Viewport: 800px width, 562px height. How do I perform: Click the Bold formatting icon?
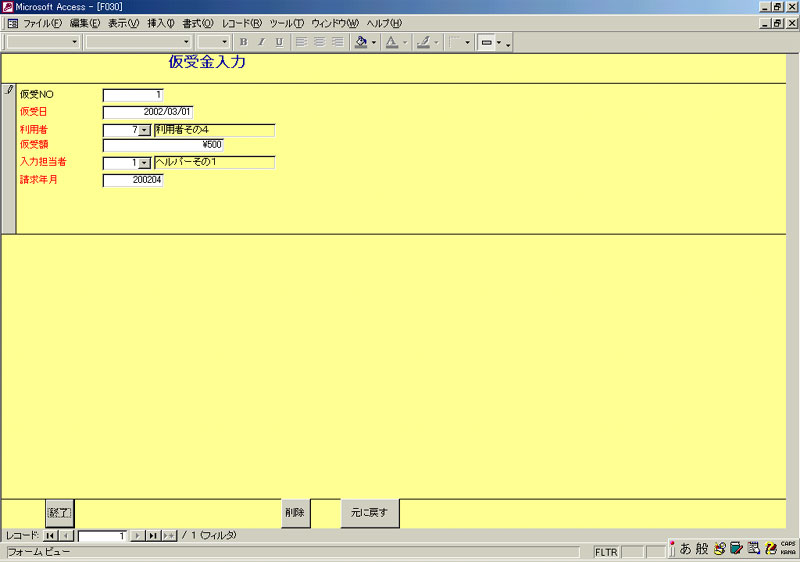pyautogui.click(x=243, y=42)
